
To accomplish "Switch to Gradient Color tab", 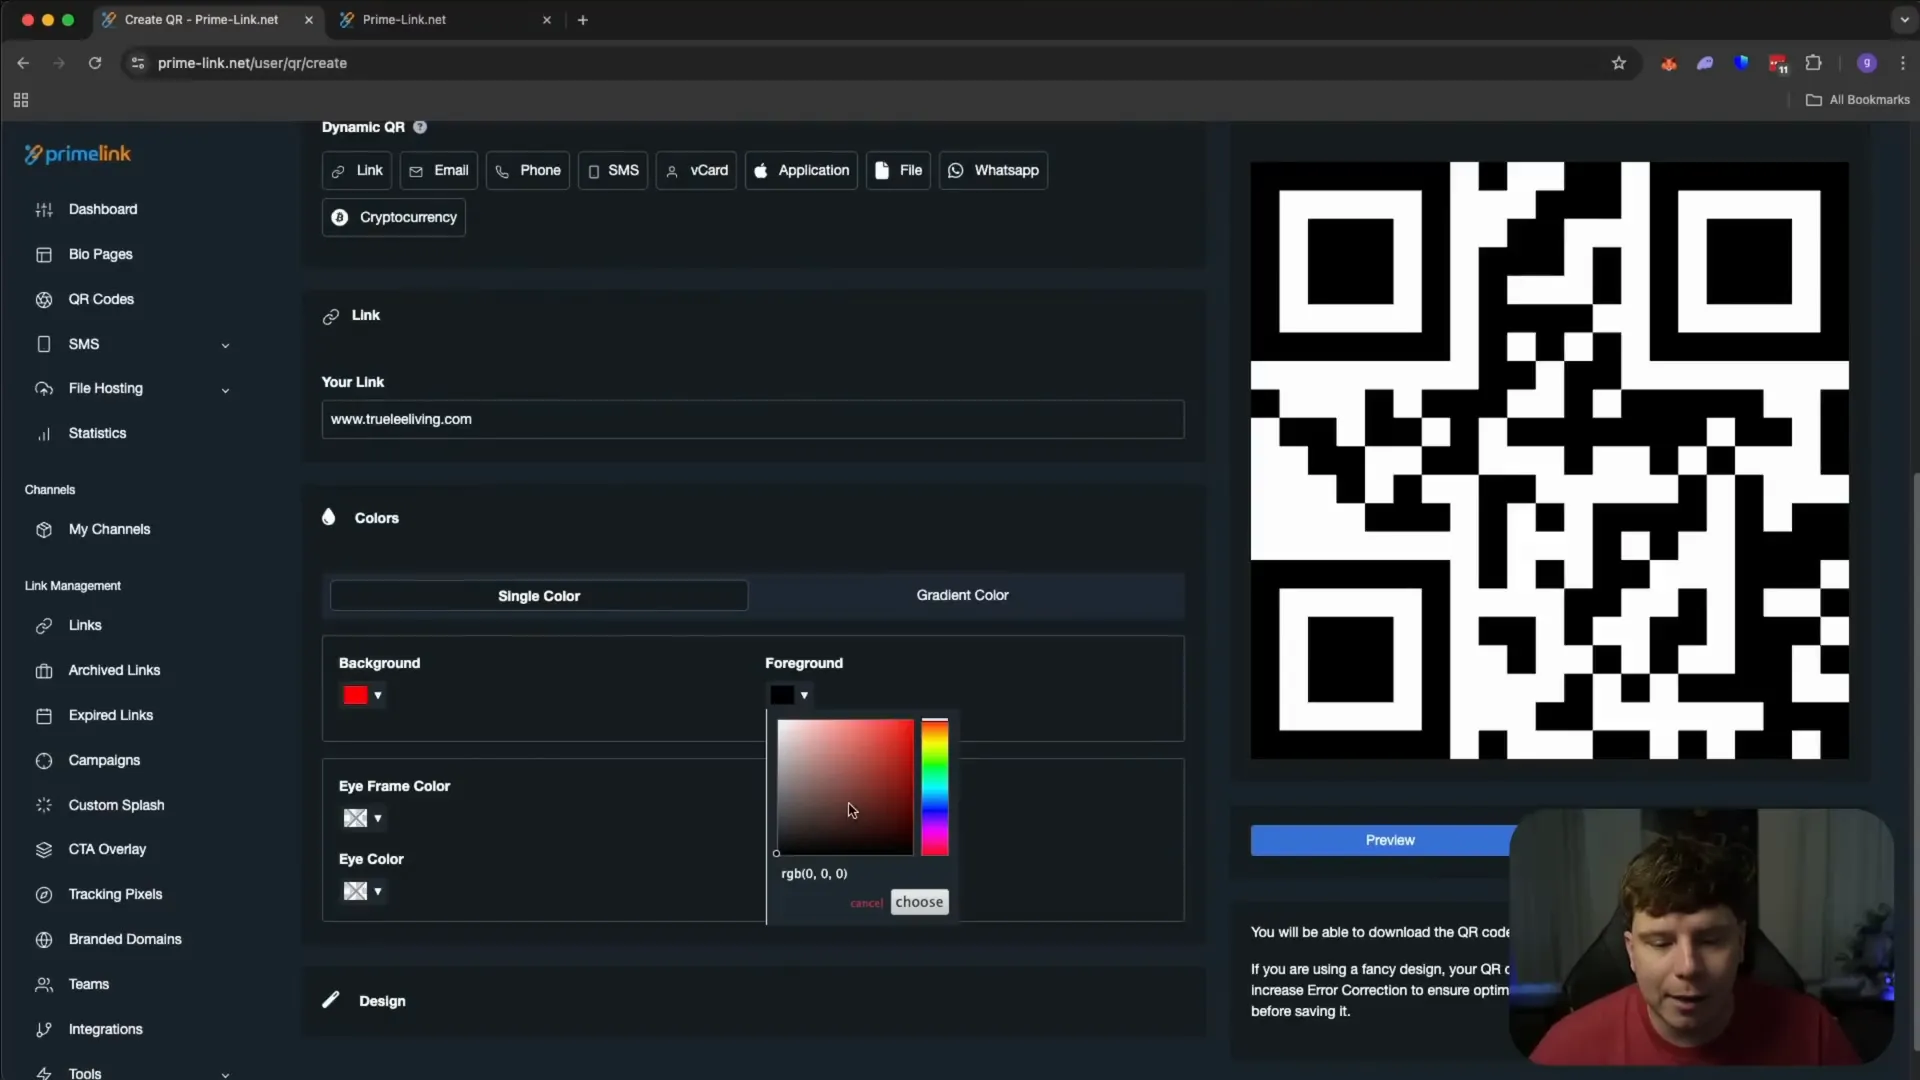I will click(x=963, y=595).
